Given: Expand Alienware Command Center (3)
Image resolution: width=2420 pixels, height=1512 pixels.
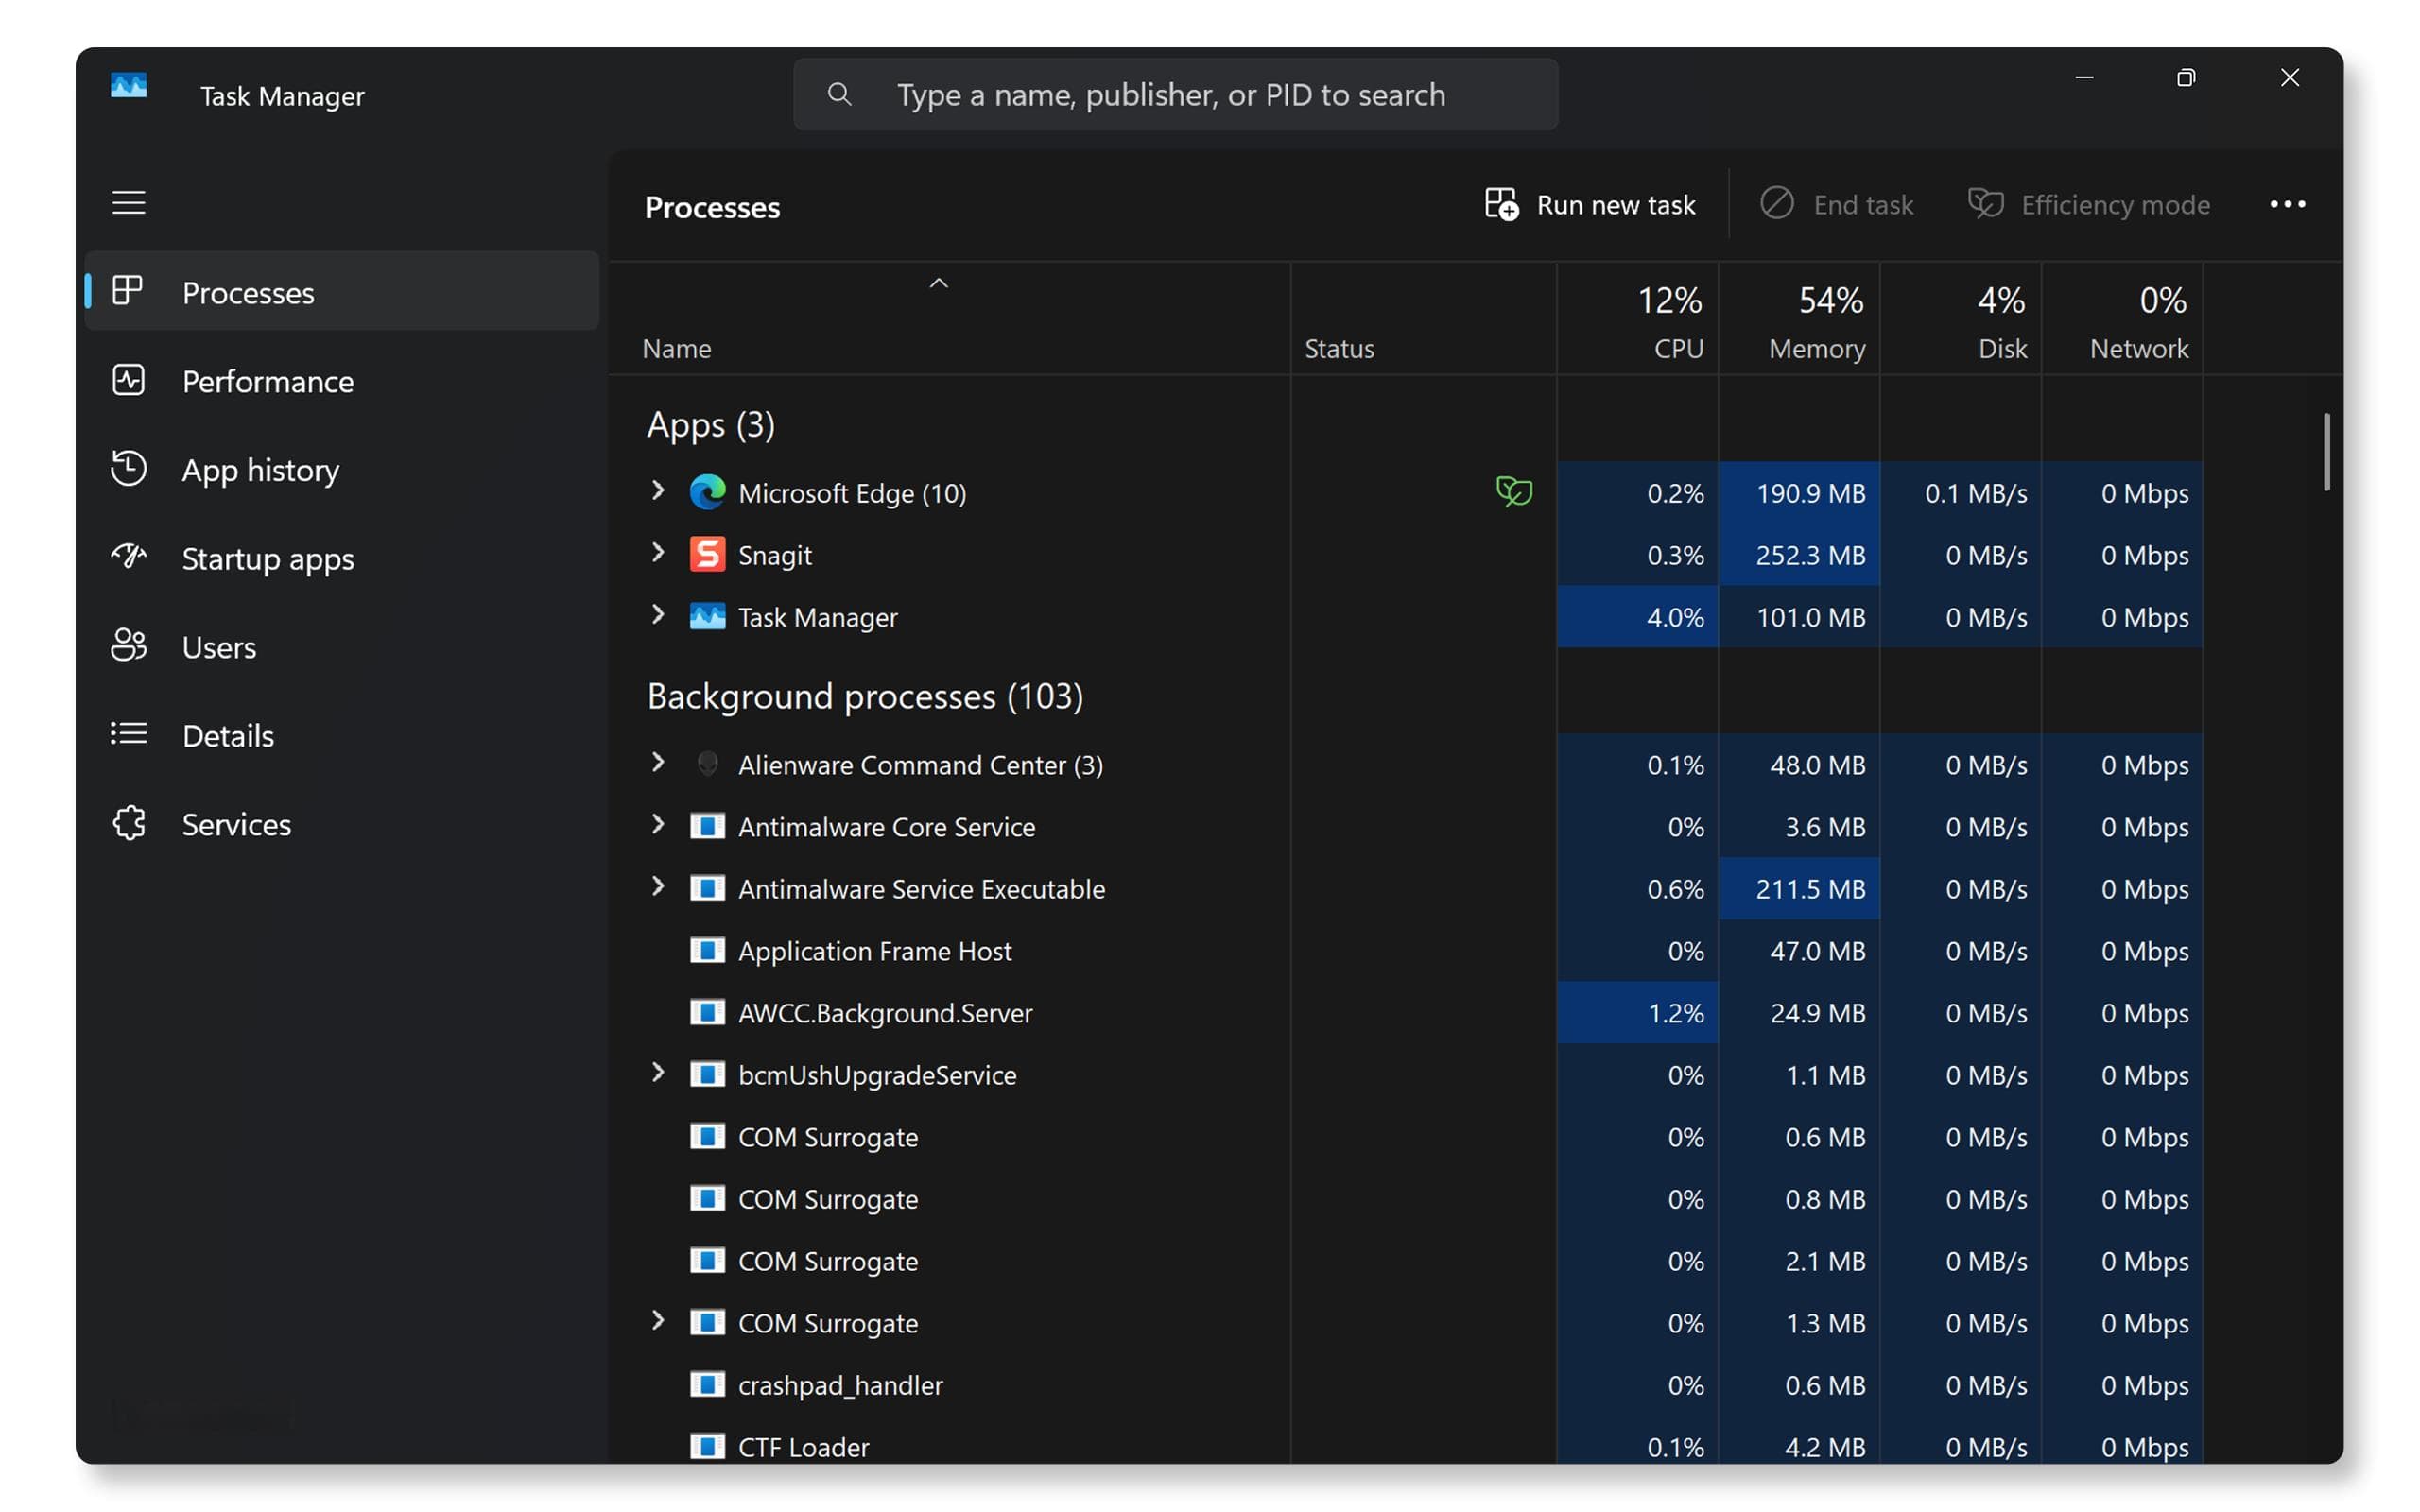Looking at the screenshot, I should [657, 762].
